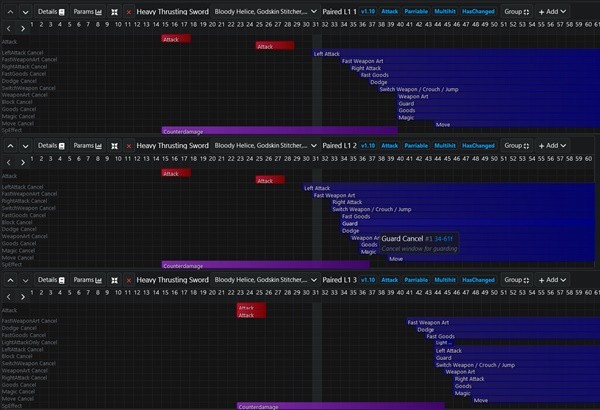
Task: Move the Paired L1 2 row down
Action: coord(25,146)
